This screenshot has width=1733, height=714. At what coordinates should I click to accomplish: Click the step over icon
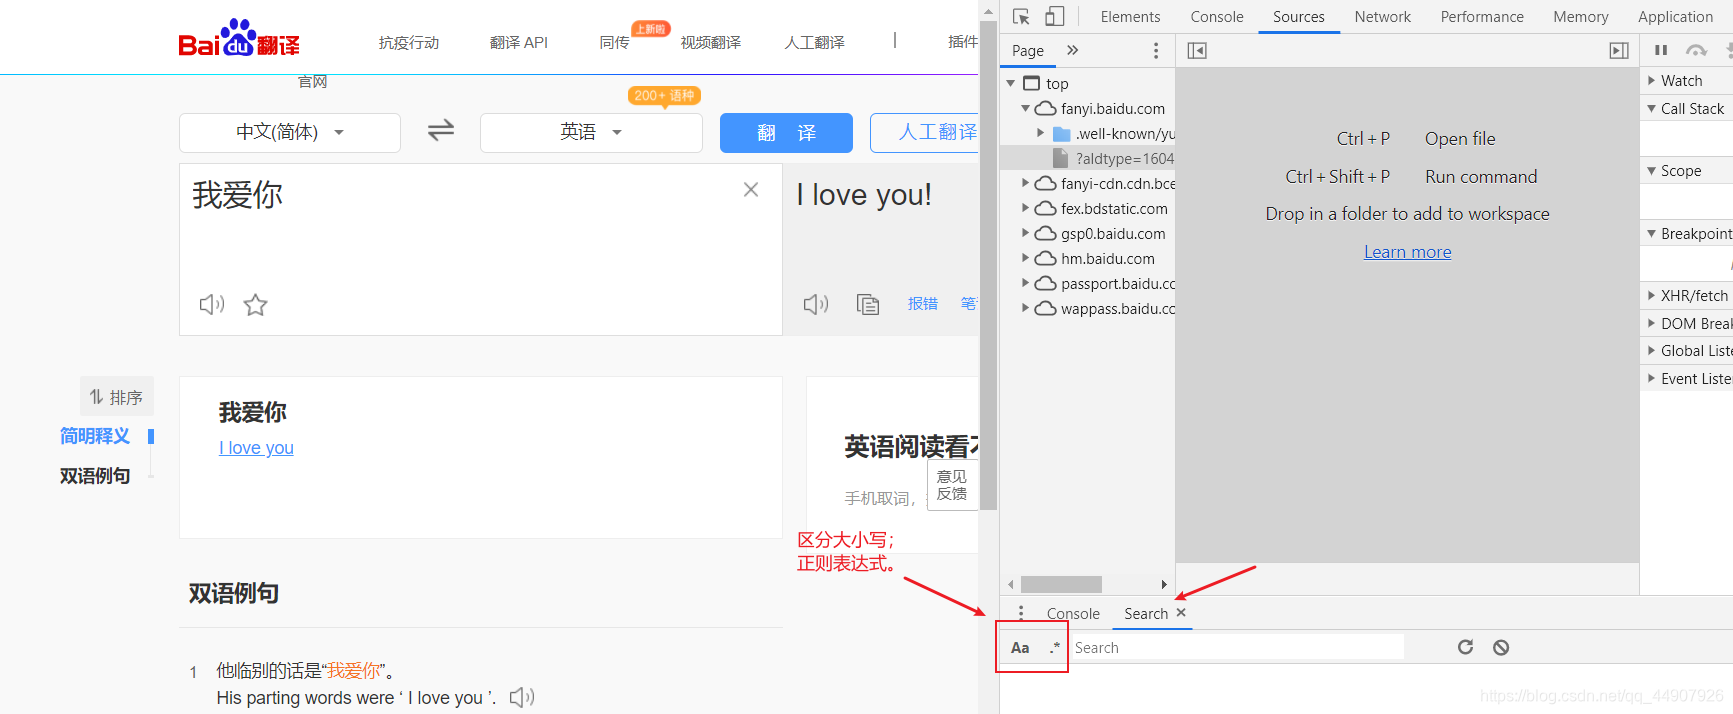tap(1696, 50)
